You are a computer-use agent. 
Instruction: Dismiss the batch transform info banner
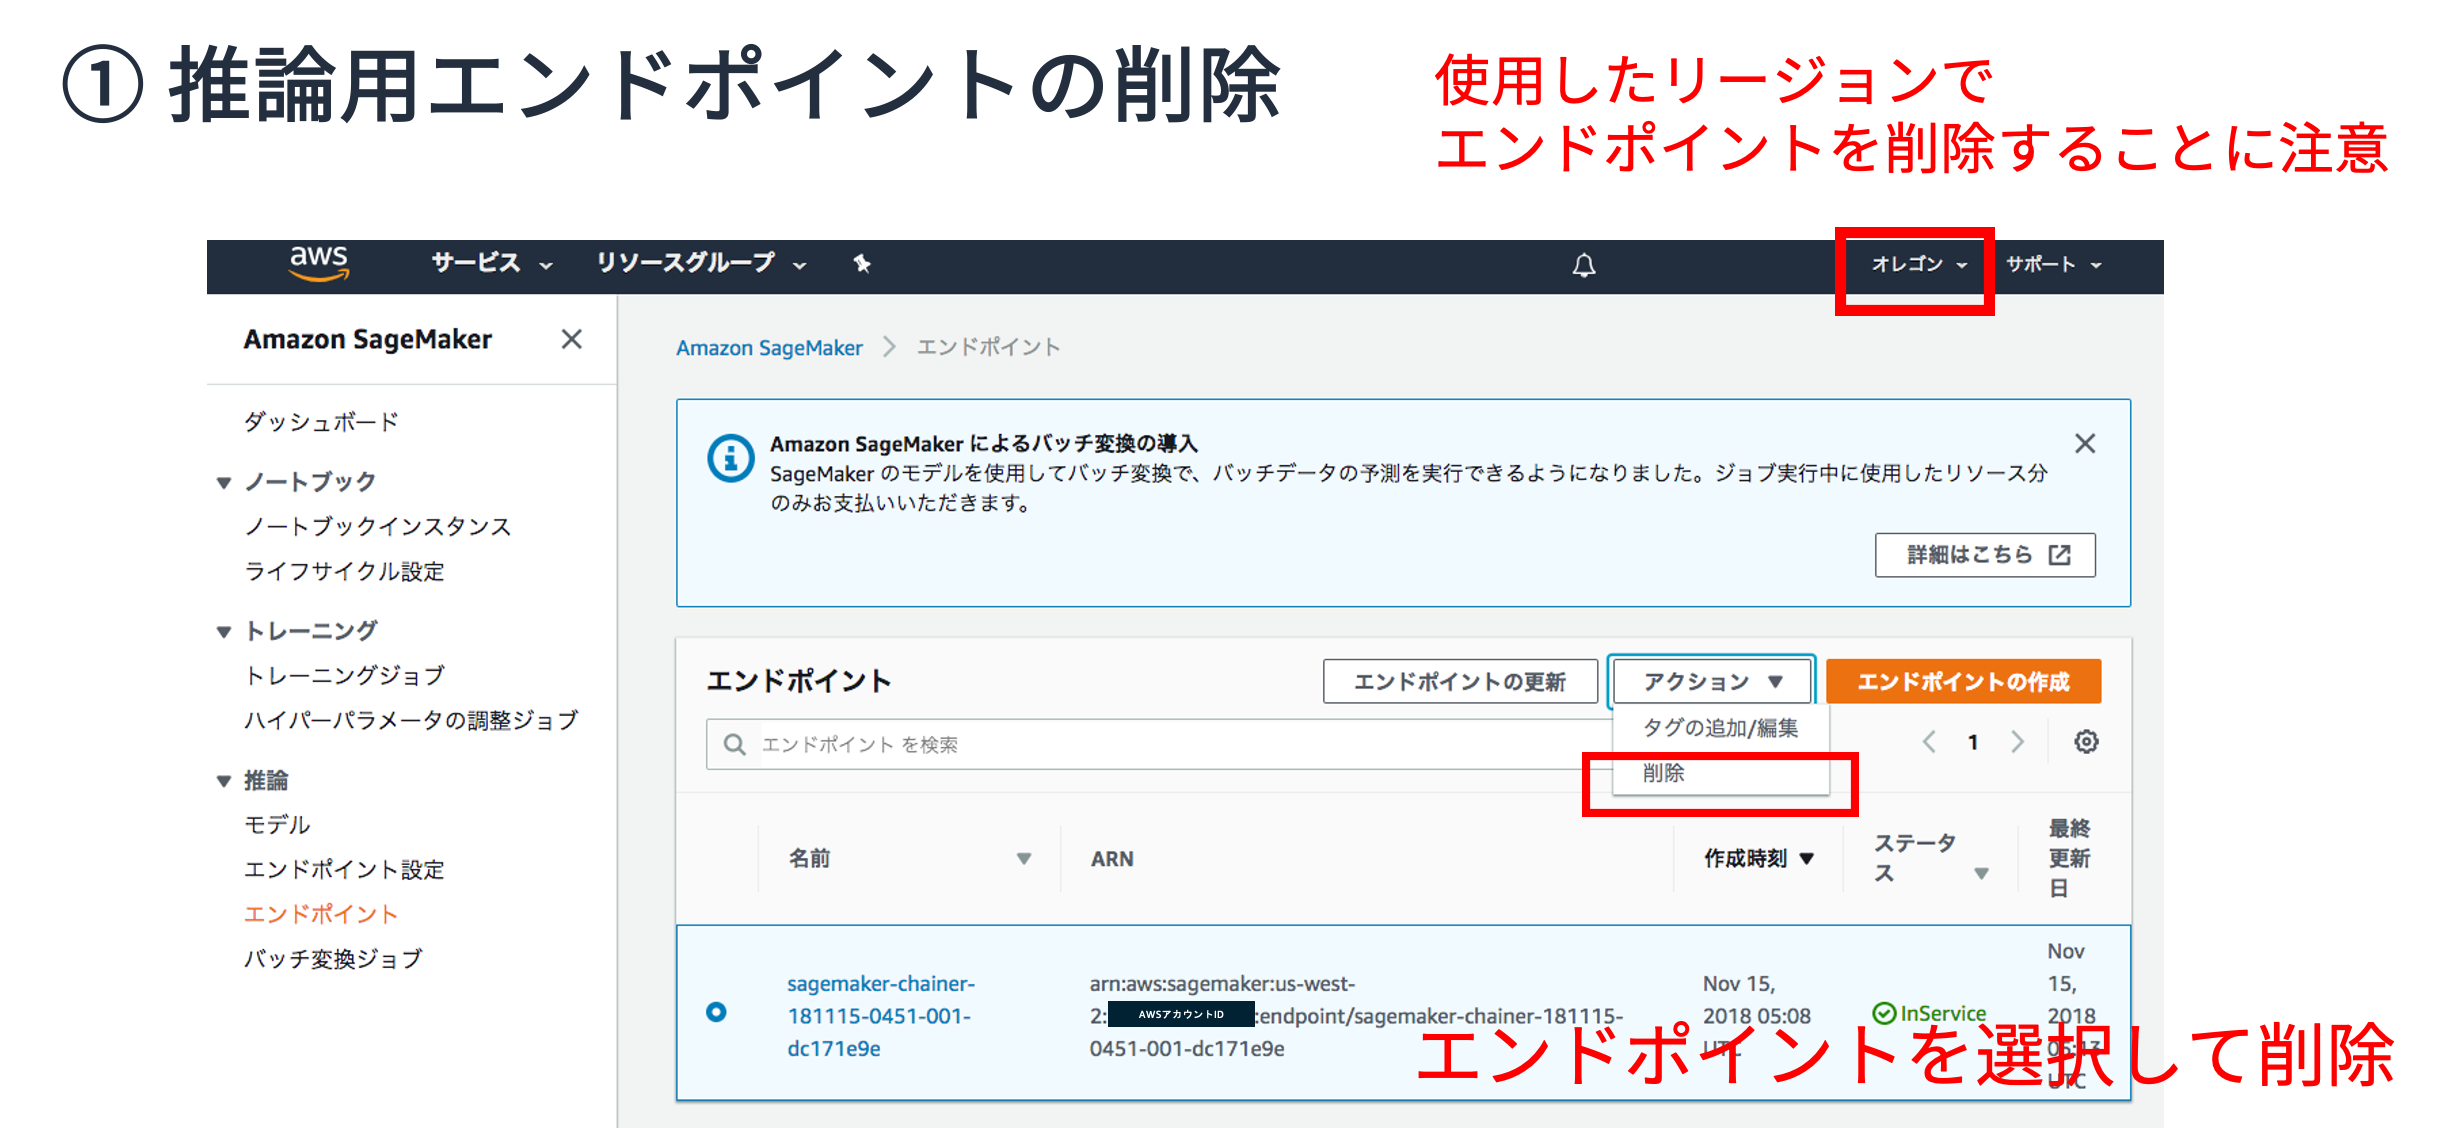point(2084,443)
